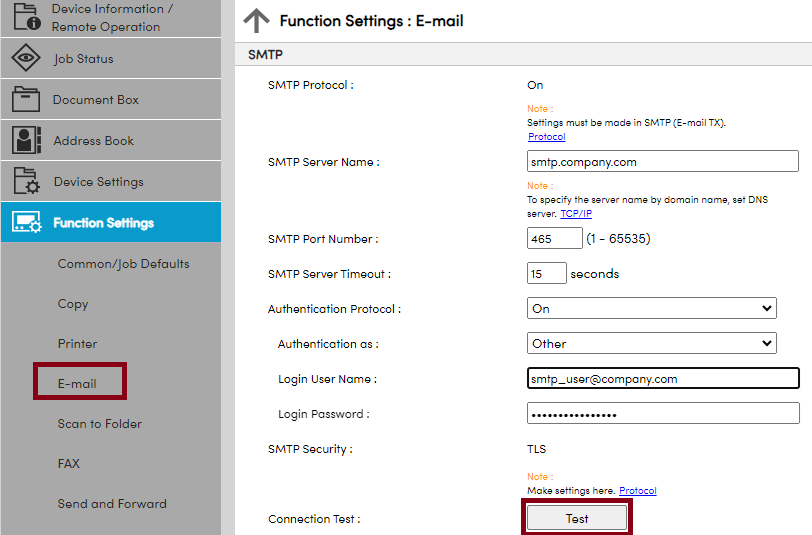812x535 pixels.
Task: Open the E-mail settings menu item
Action: click(x=77, y=384)
